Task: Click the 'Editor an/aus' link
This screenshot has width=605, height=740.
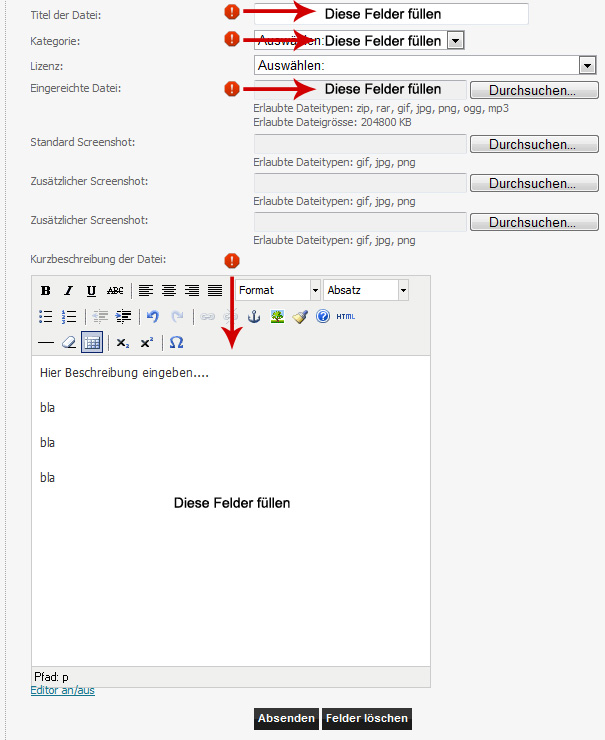Action: pos(63,690)
